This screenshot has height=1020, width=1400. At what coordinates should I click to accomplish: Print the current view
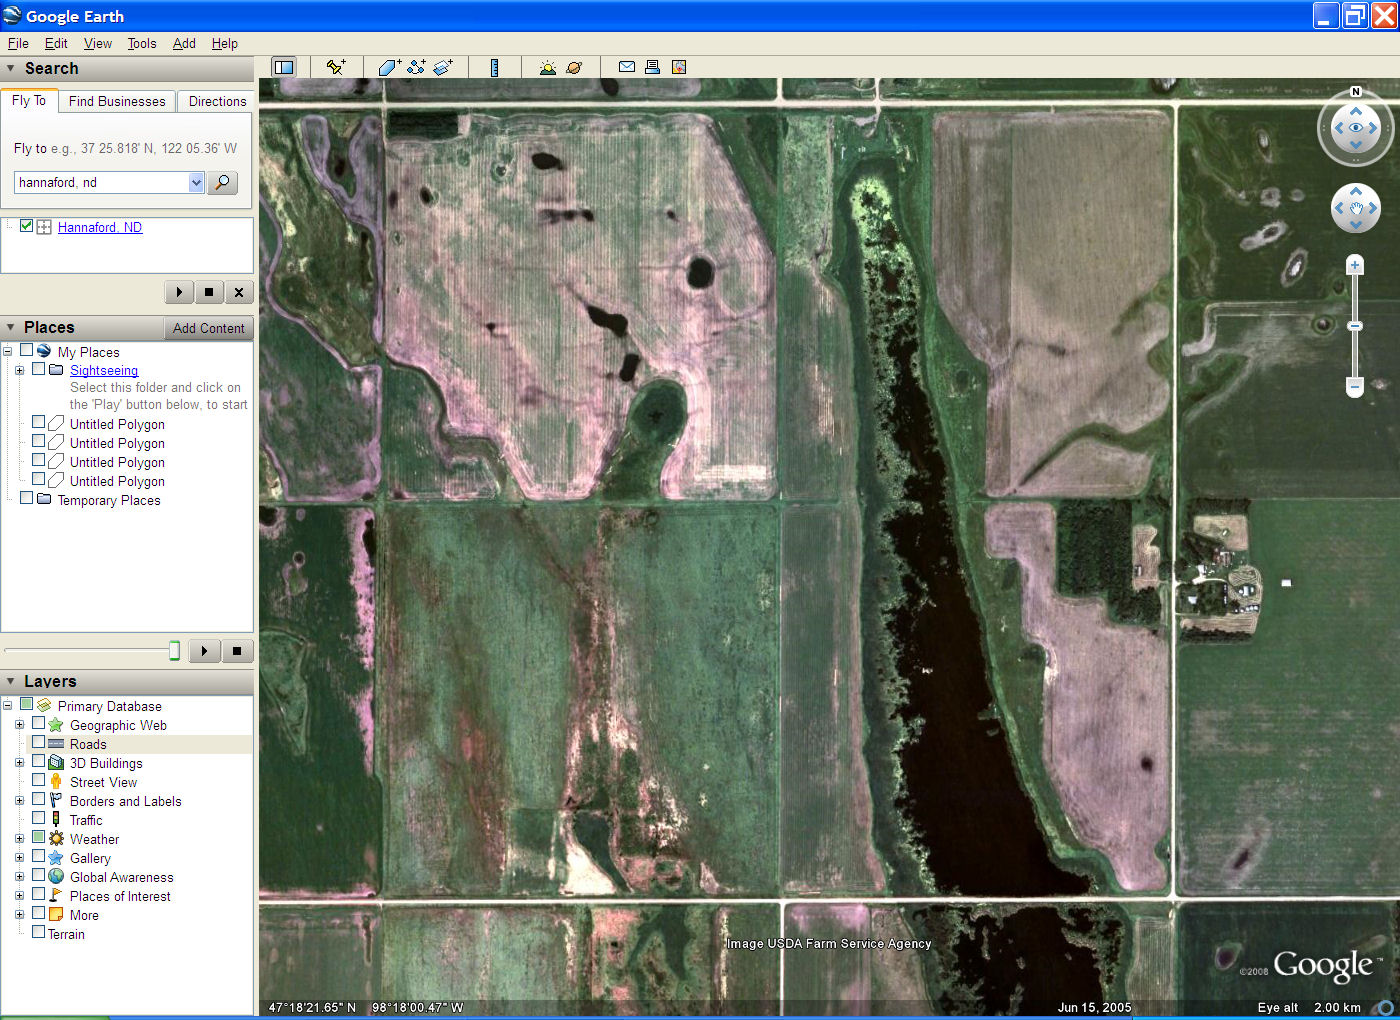tap(652, 67)
